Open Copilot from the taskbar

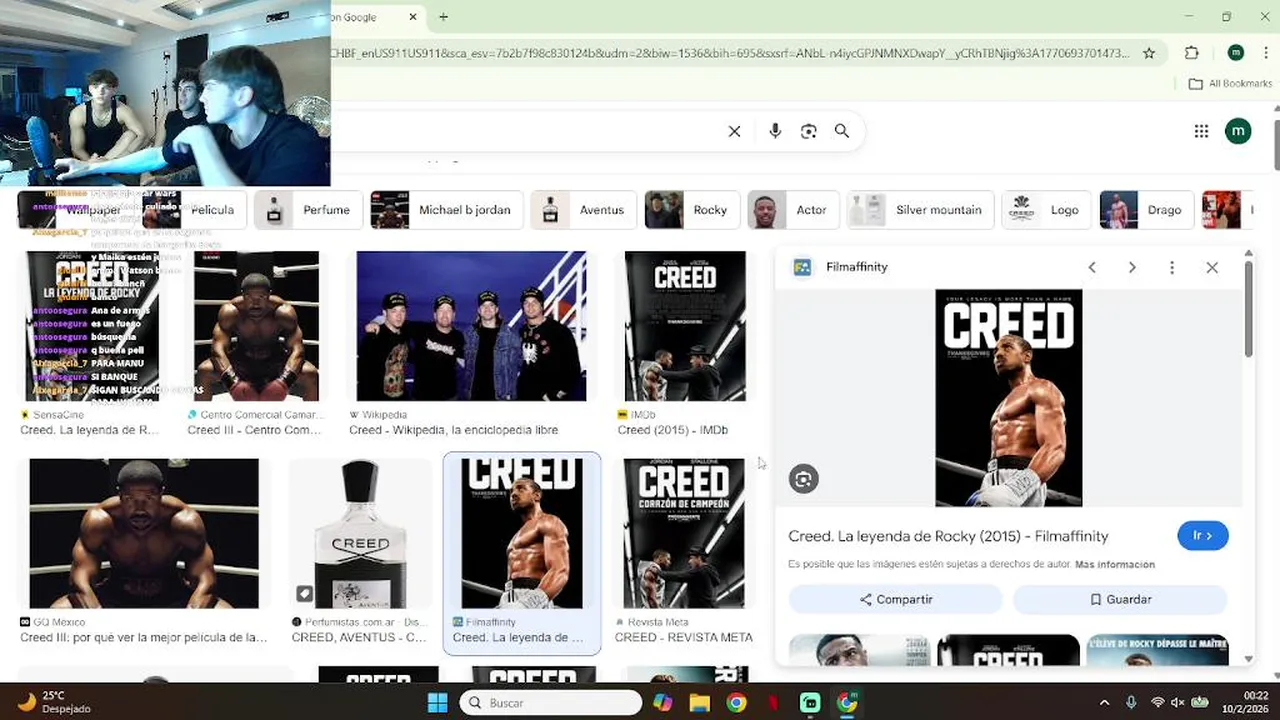pos(662,703)
